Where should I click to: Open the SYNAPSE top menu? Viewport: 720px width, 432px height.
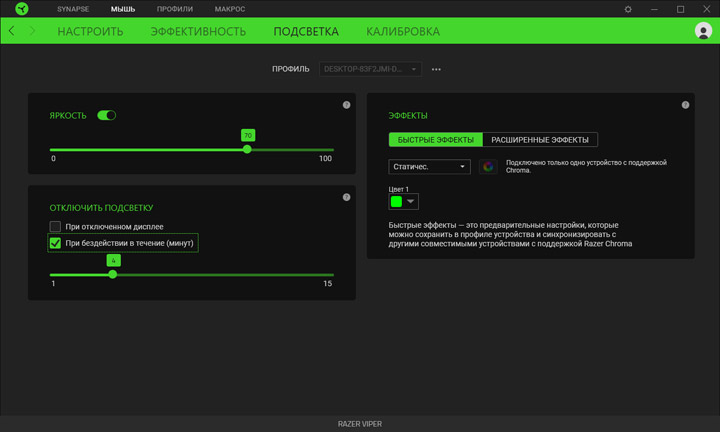tap(73, 9)
